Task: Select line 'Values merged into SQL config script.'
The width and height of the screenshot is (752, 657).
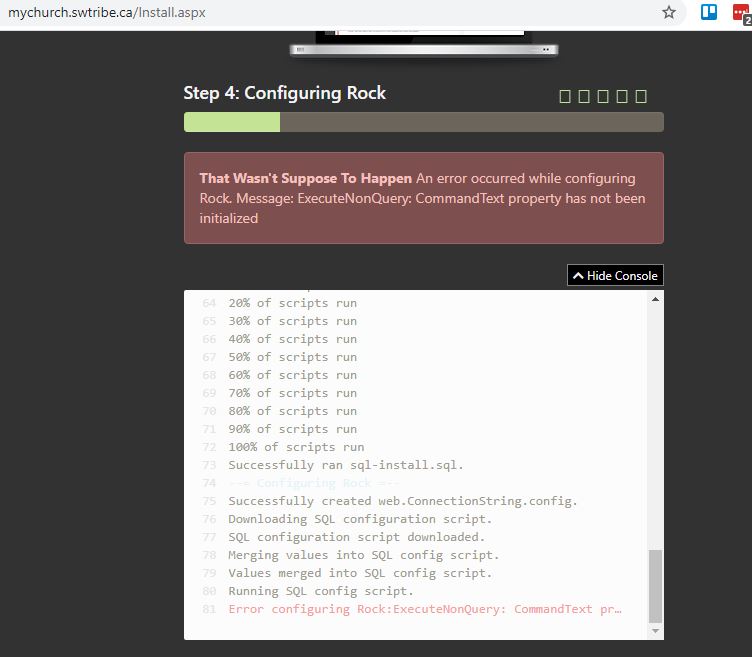Action: 360,573
